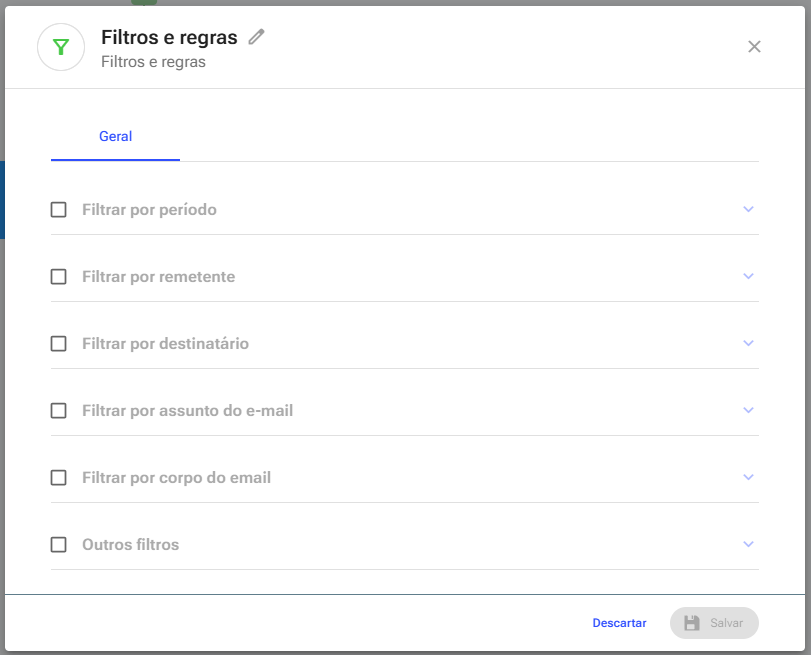
Task: Expand Filtrar por remetente section arrow
Action: pyautogui.click(x=748, y=276)
